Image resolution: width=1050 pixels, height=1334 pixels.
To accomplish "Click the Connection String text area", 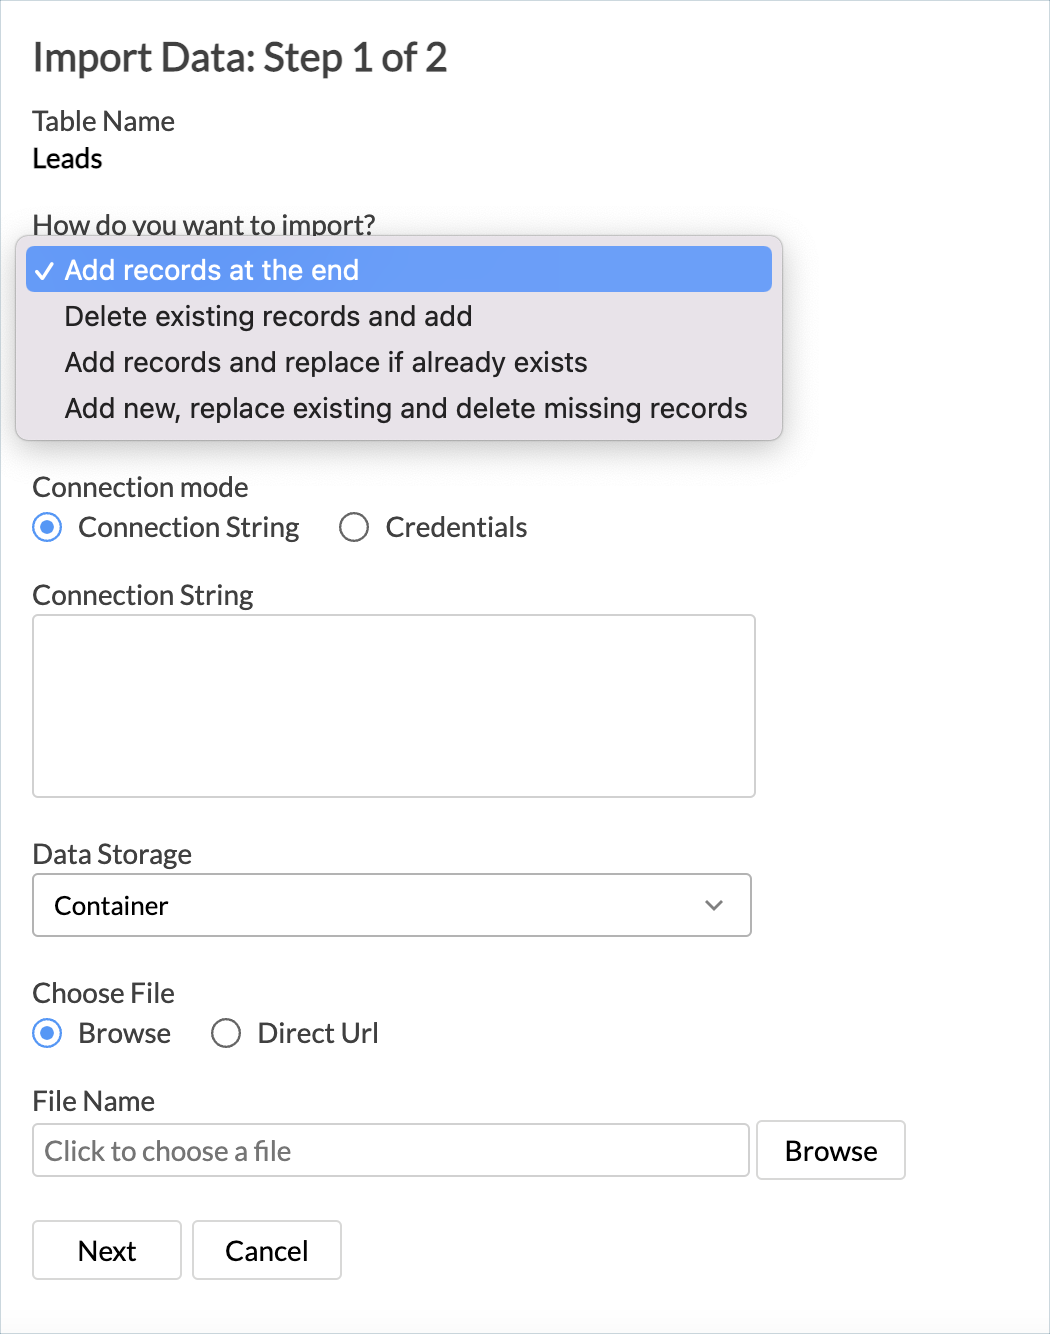I will [x=394, y=705].
